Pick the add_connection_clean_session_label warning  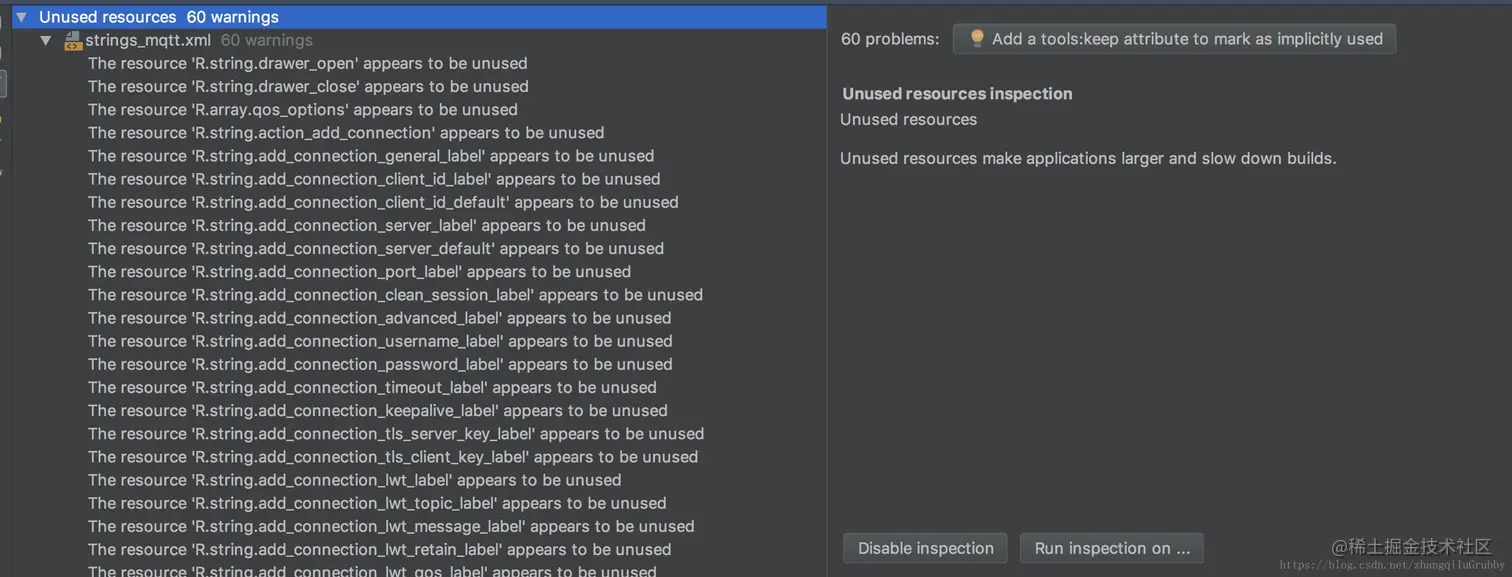click(395, 295)
